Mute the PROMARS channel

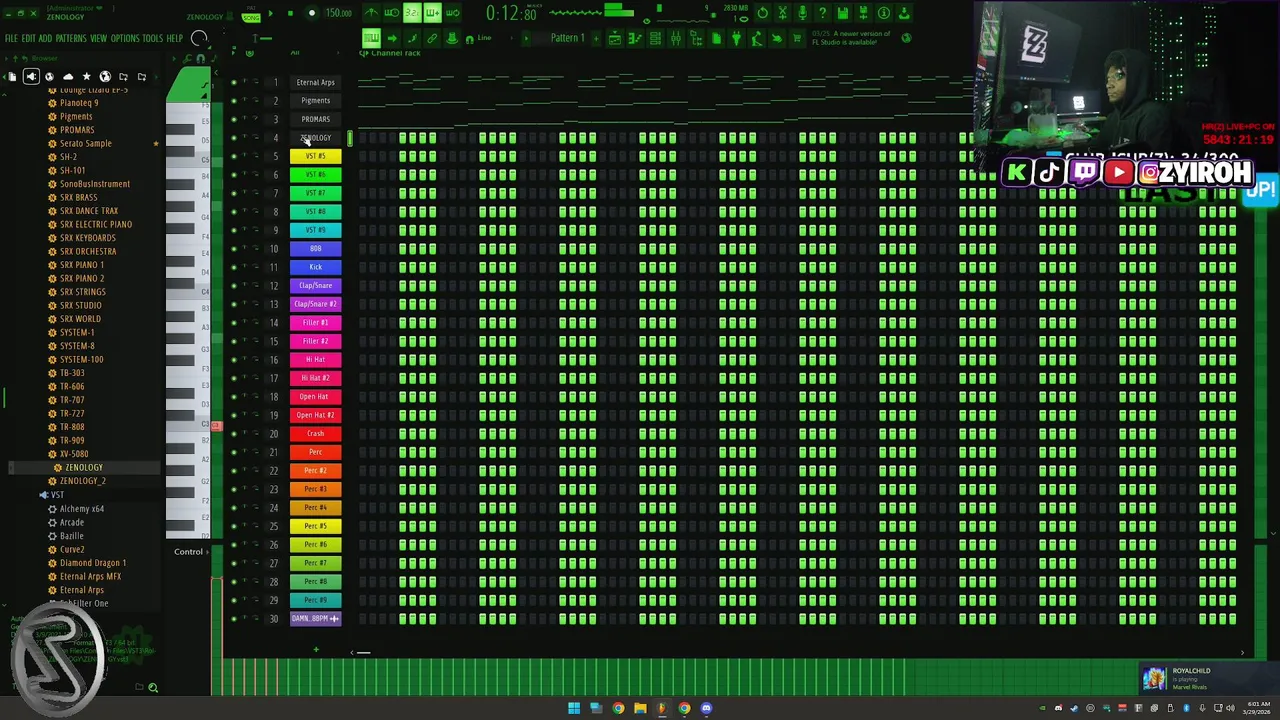pos(234,119)
